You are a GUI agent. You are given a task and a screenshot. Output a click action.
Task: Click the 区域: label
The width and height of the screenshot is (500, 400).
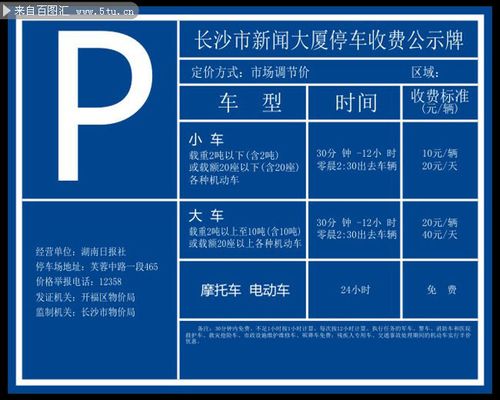(x=425, y=72)
